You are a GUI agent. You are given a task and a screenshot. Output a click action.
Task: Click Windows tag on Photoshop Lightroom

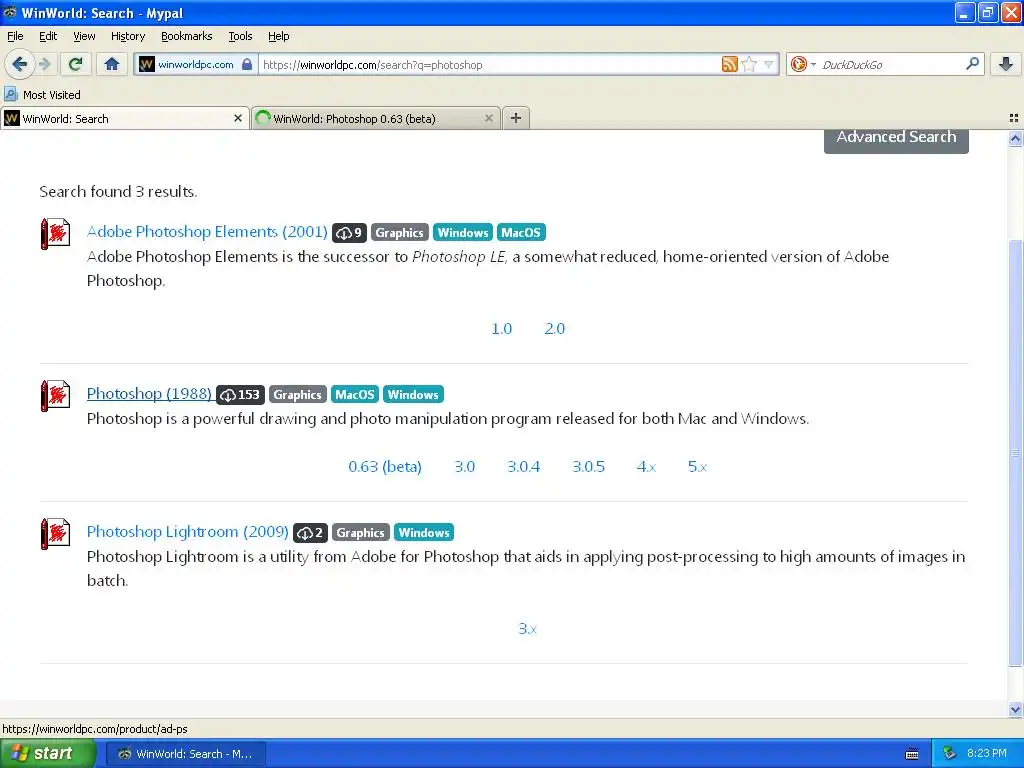pos(424,533)
